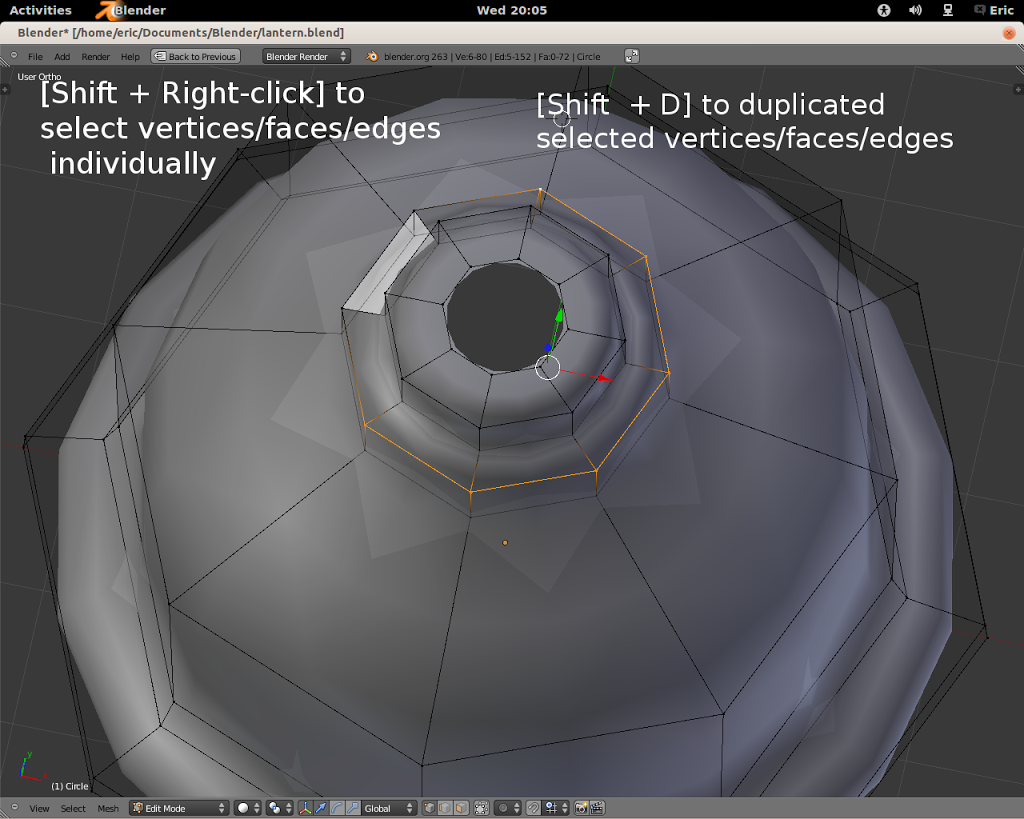This screenshot has width=1024, height=819.
Task: Switch to vertex select mode
Action: pos(429,808)
